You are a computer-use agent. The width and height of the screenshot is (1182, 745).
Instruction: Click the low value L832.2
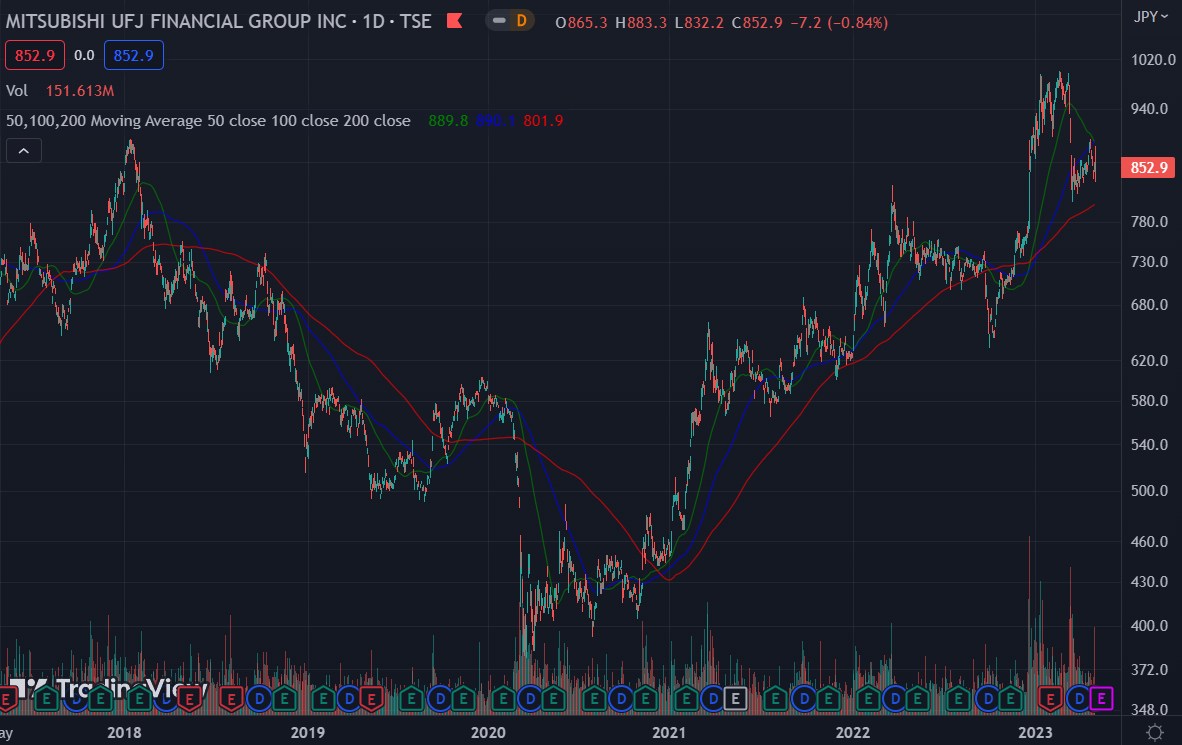tap(700, 23)
